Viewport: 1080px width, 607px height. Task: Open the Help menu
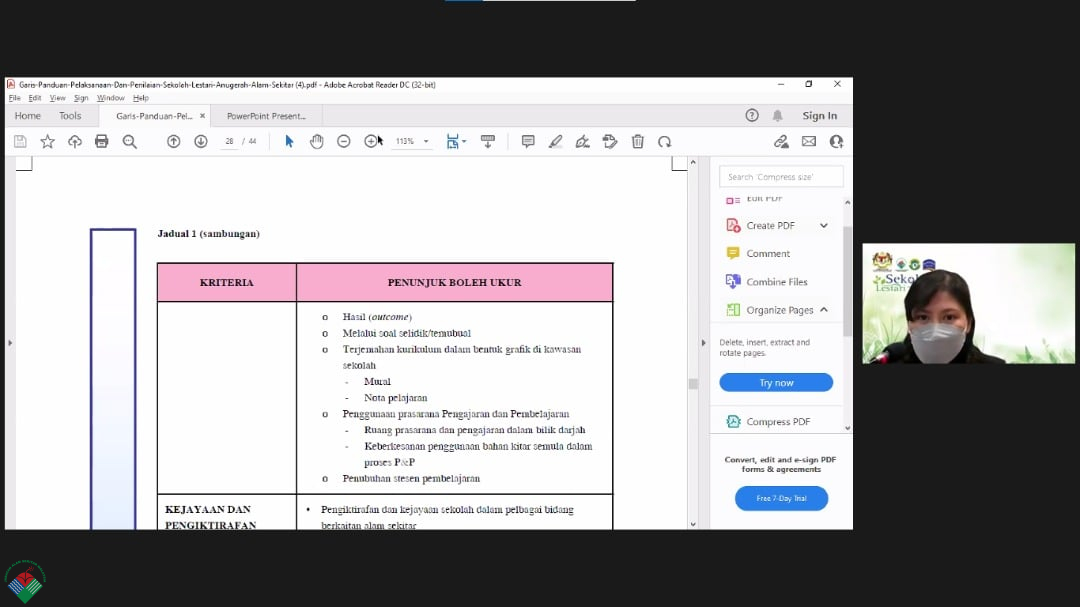[x=141, y=98]
